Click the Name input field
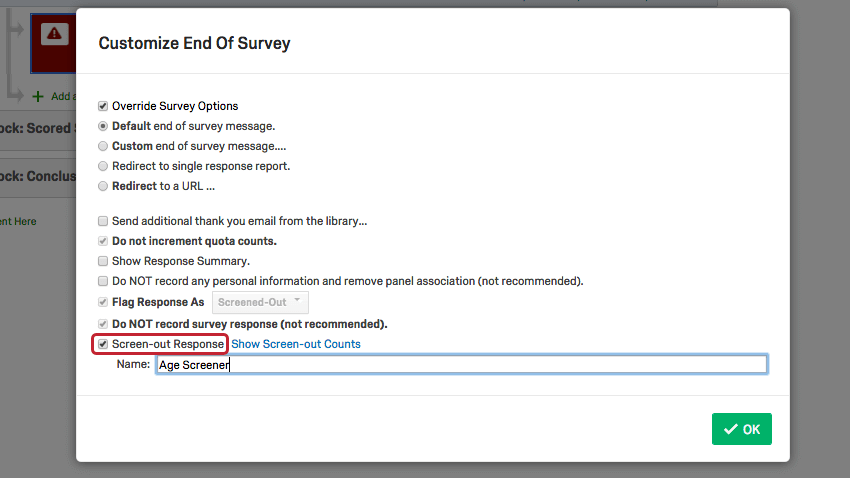This screenshot has width=850, height=478. coord(462,365)
